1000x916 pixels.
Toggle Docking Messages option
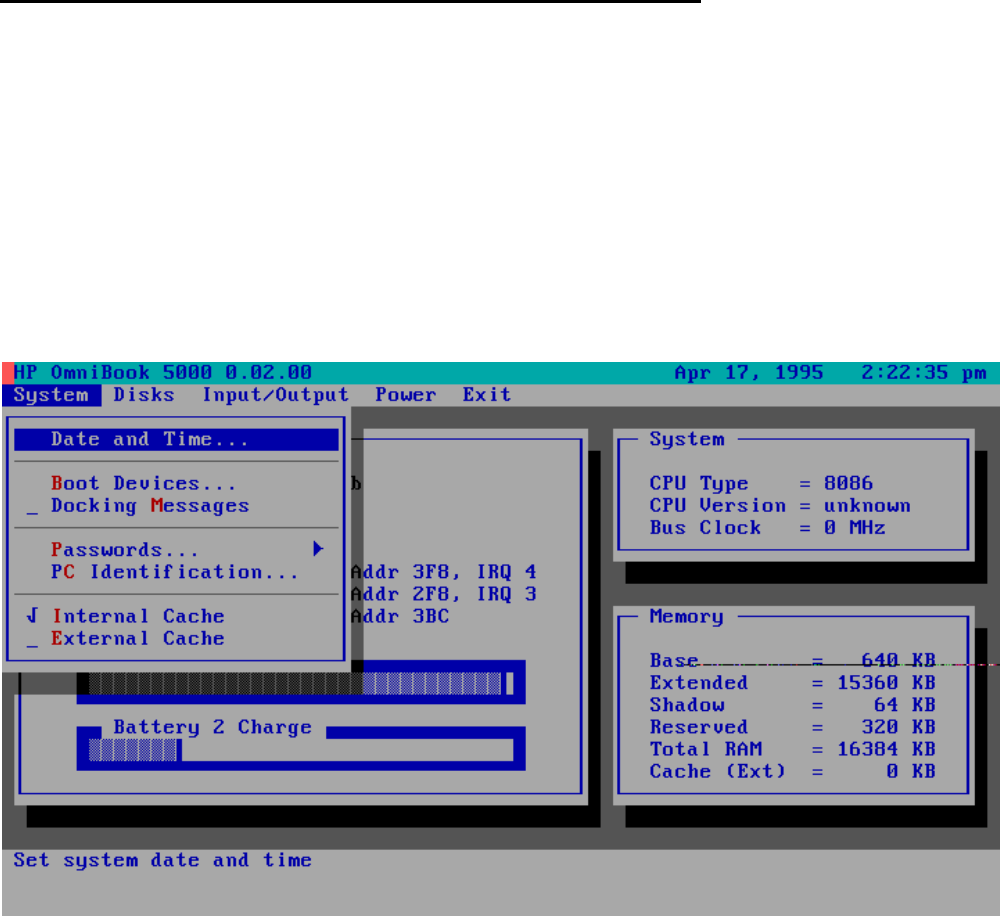click(x=176, y=506)
